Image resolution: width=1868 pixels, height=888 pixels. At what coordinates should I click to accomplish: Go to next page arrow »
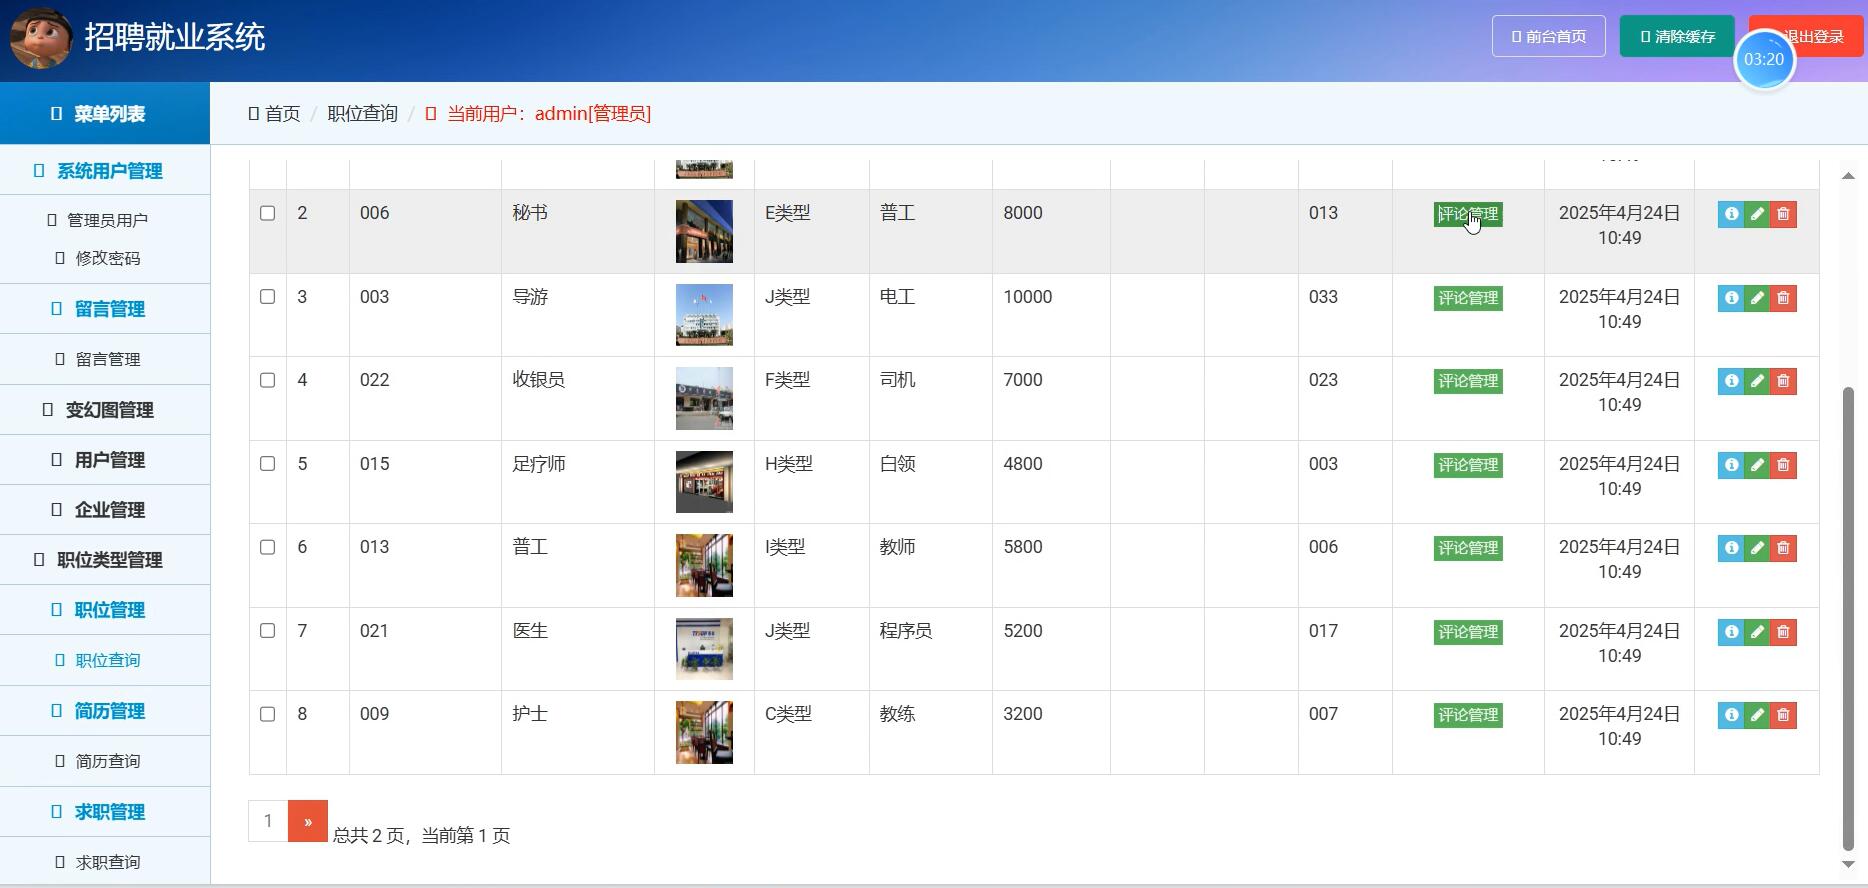[x=308, y=821]
